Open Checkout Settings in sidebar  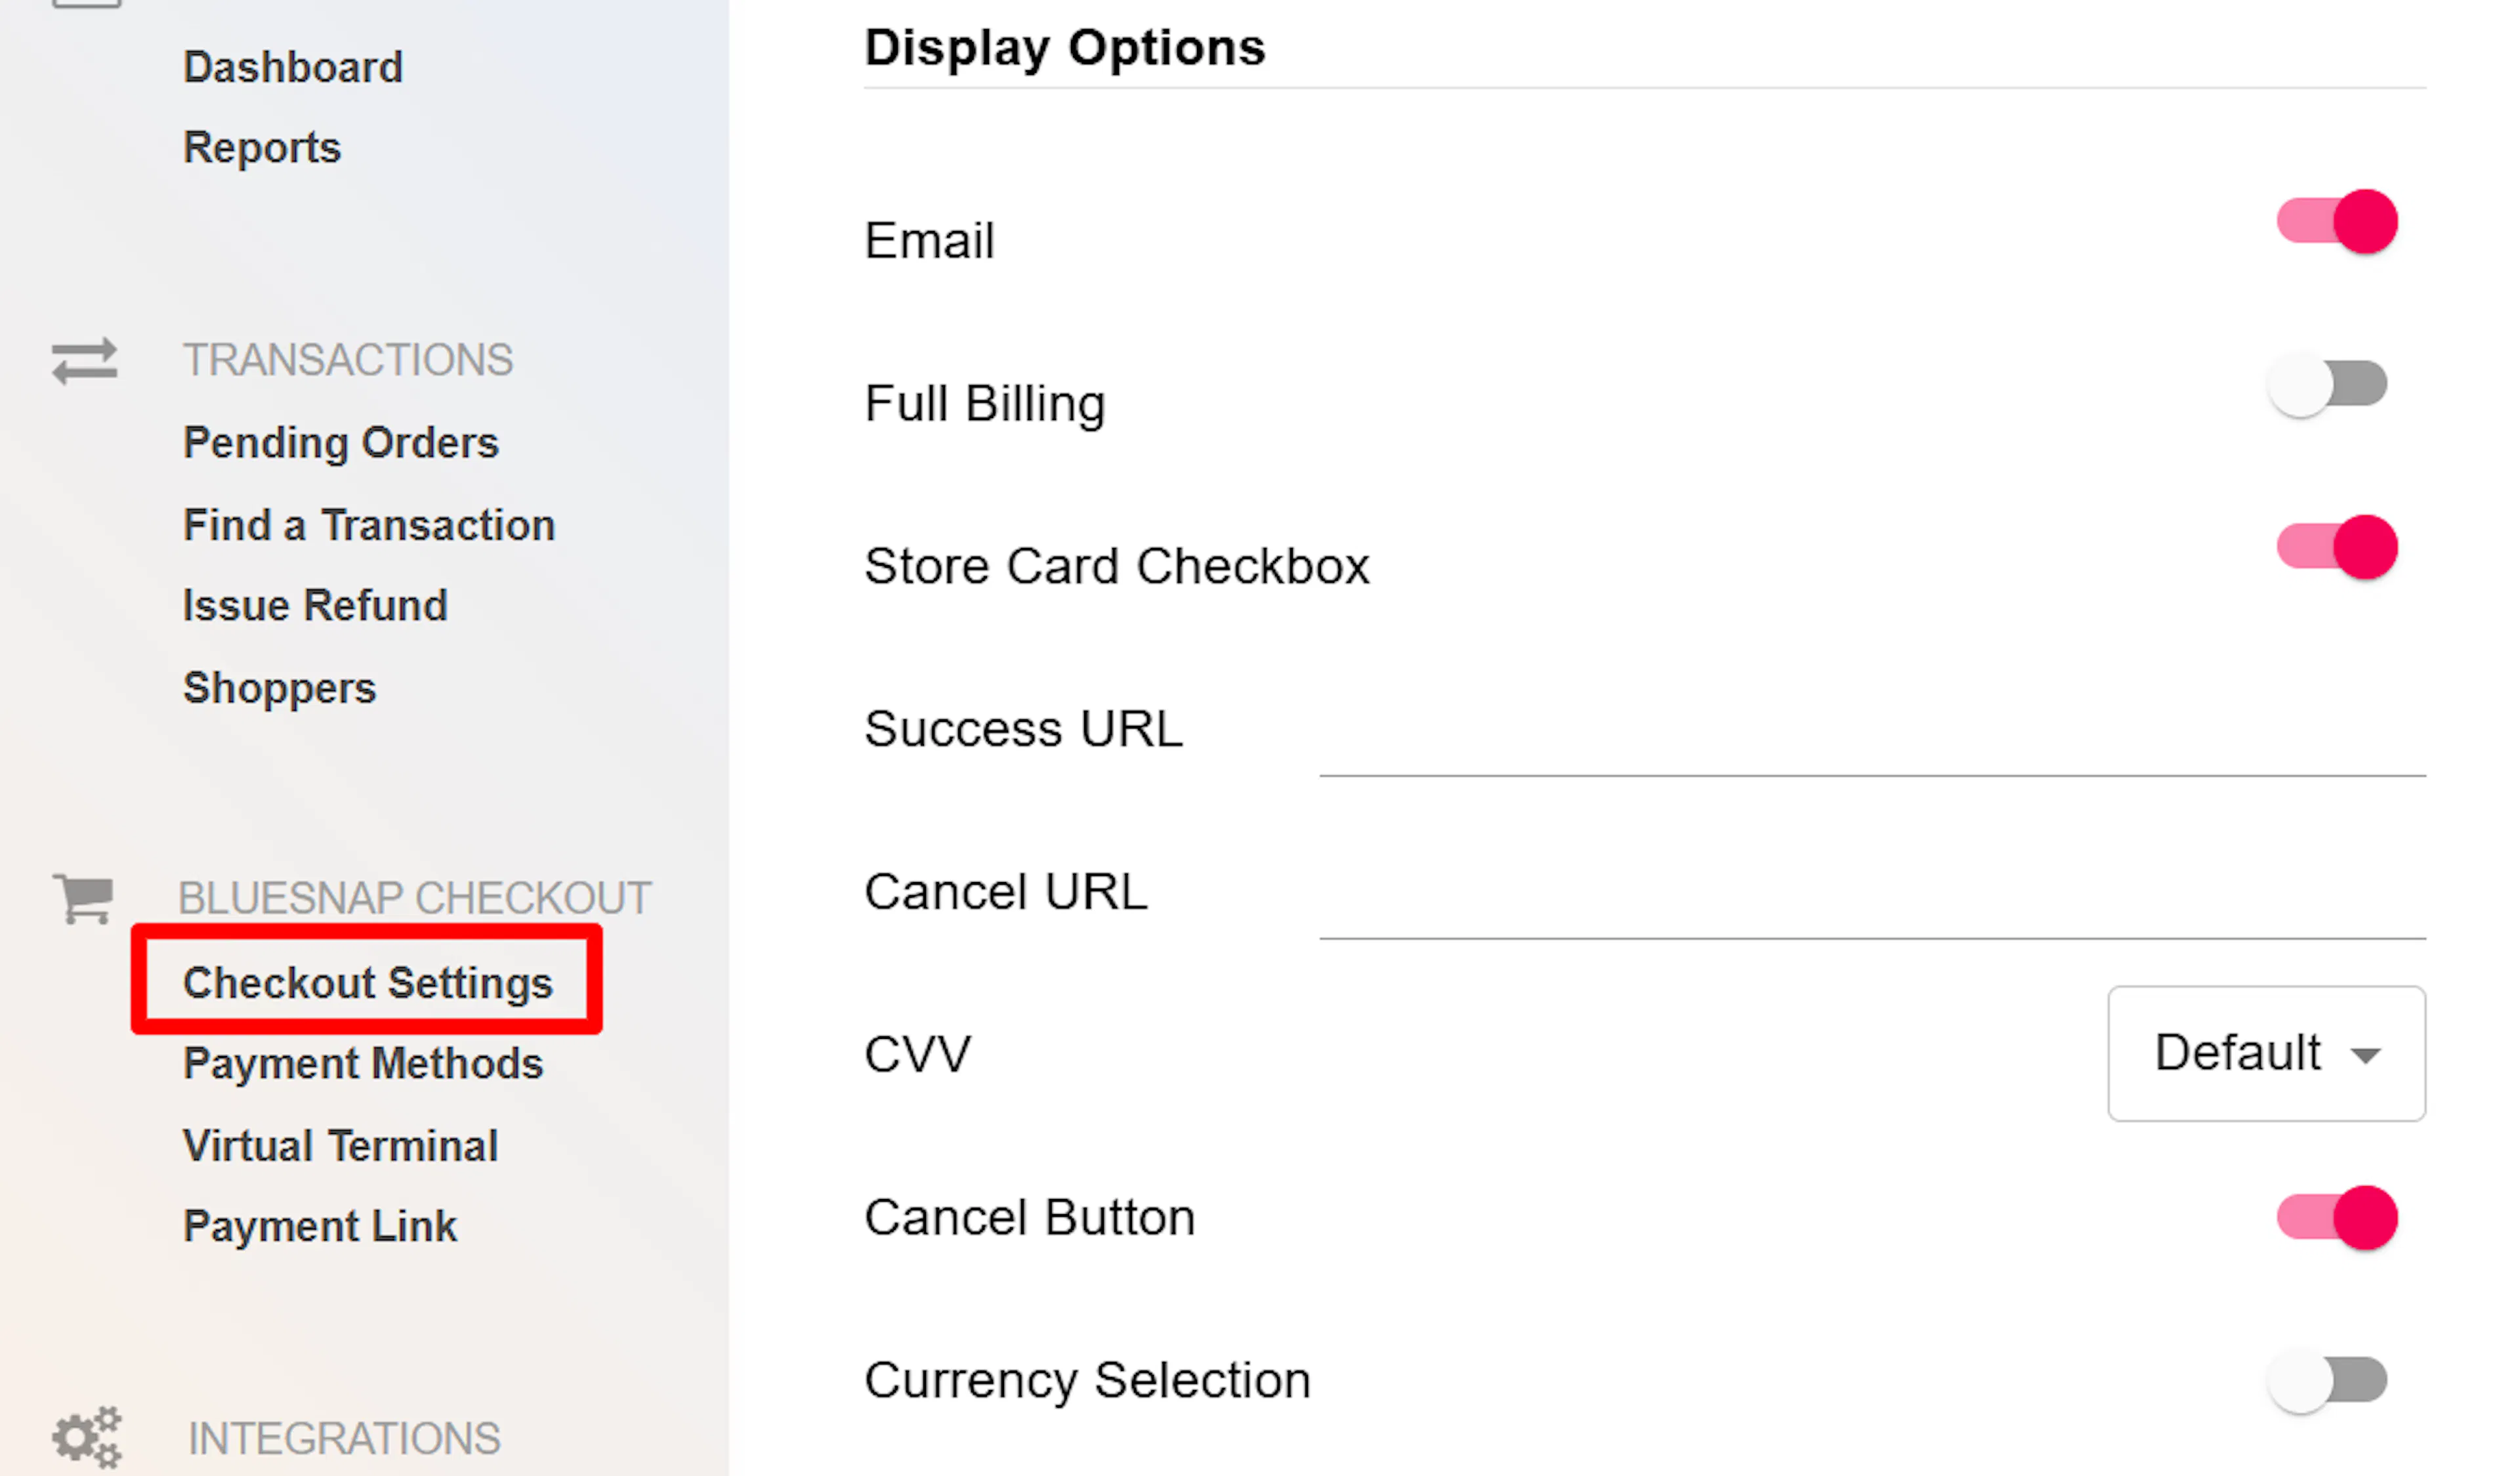coord(367,981)
